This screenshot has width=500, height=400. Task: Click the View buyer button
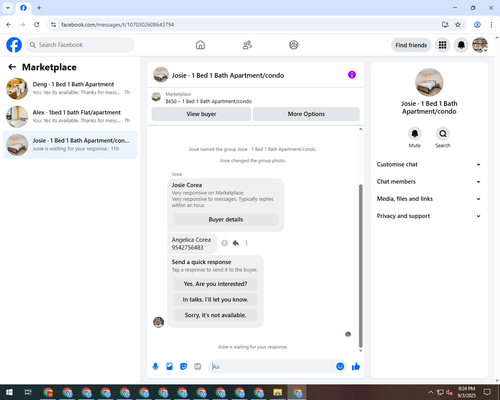(201, 114)
